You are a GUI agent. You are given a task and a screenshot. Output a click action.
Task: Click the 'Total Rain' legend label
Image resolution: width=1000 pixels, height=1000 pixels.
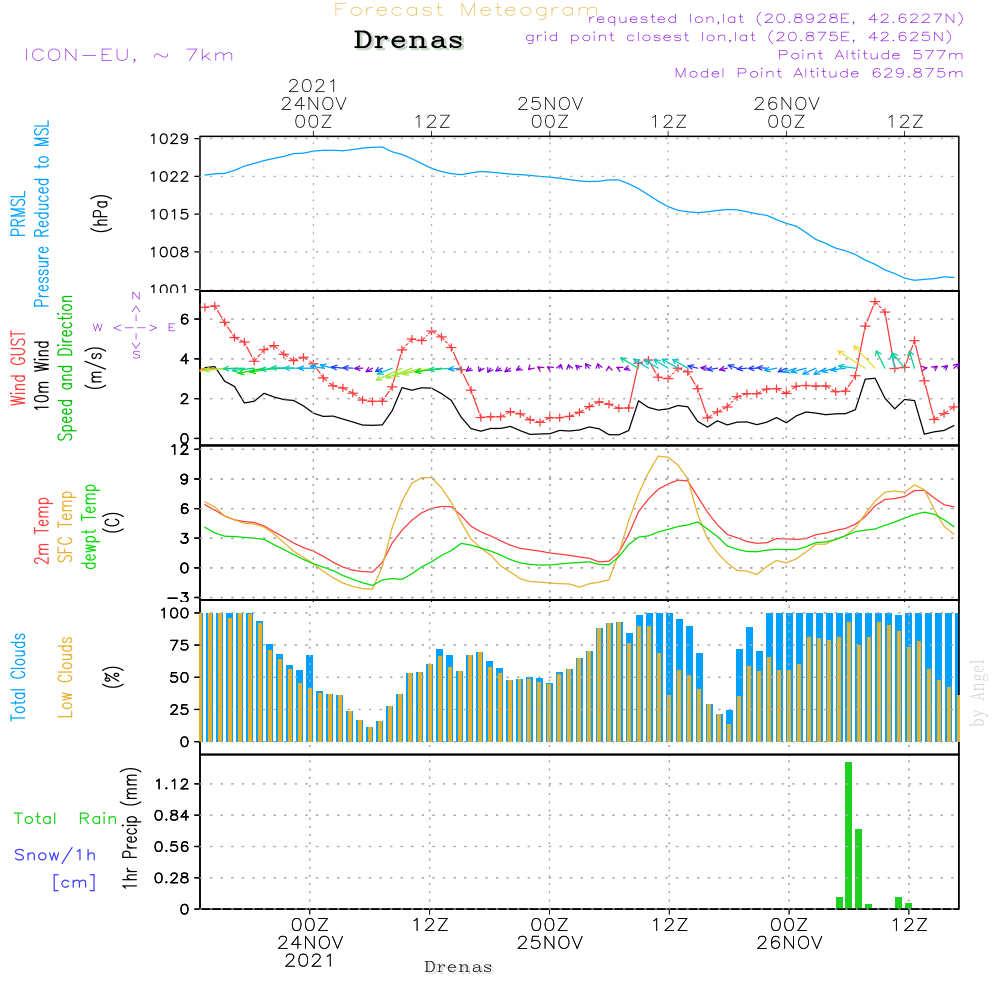pyautogui.click(x=66, y=819)
